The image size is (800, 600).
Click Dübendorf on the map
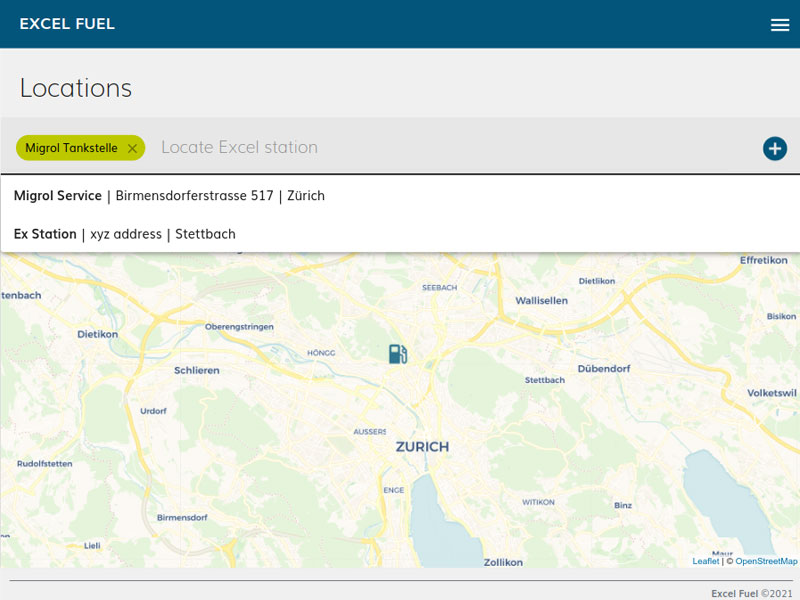click(x=603, y=369)
